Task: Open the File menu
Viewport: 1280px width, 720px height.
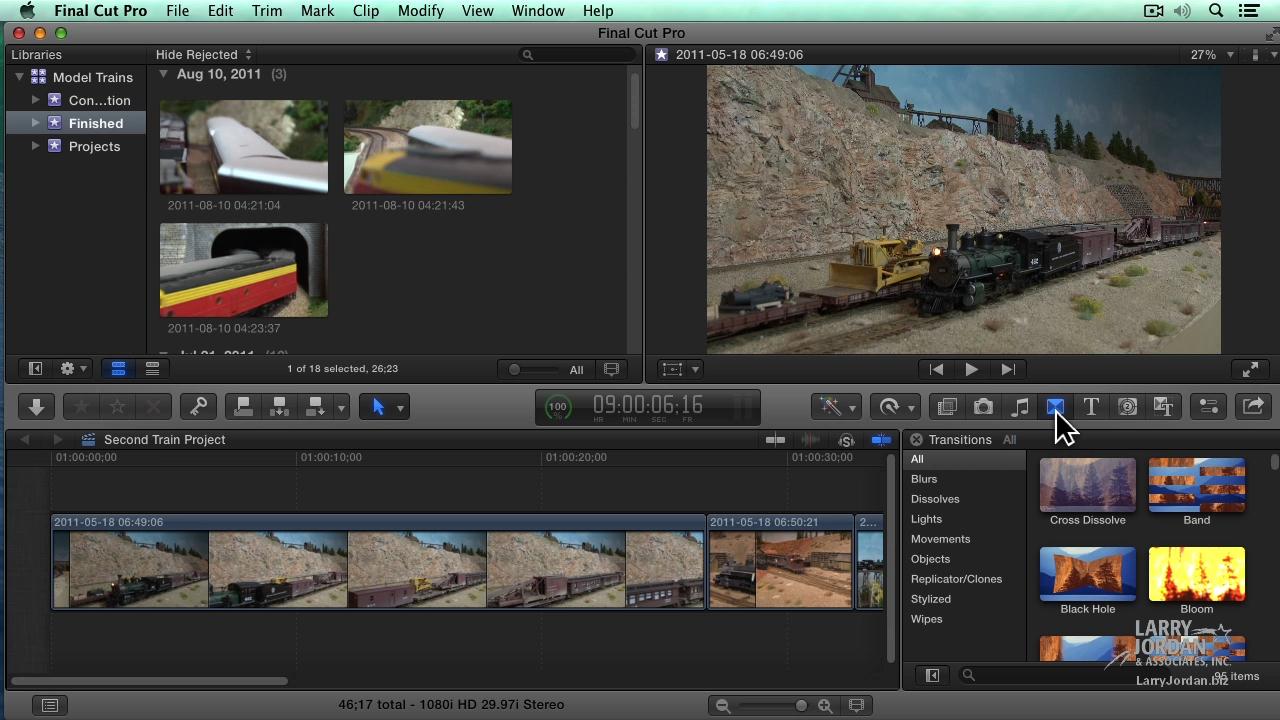Action: click(x=177, y=11)
